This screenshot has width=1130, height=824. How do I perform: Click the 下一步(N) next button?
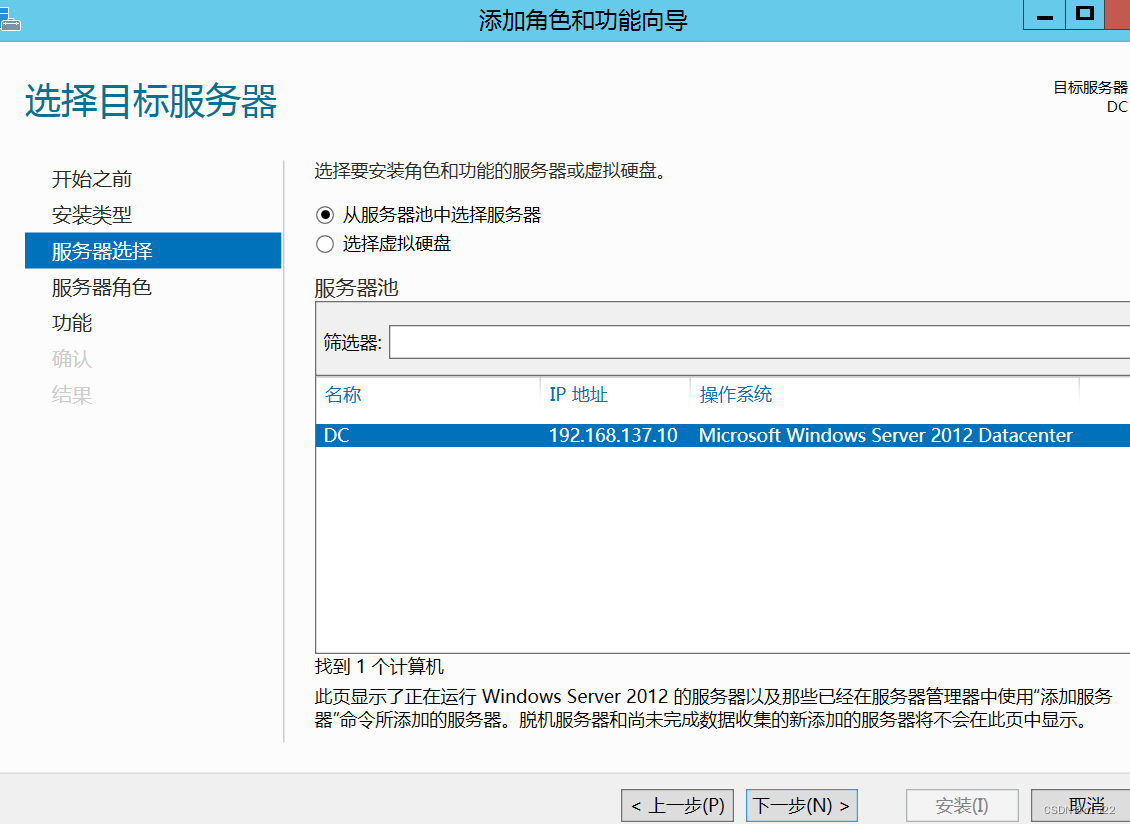(x=801, y=805)
